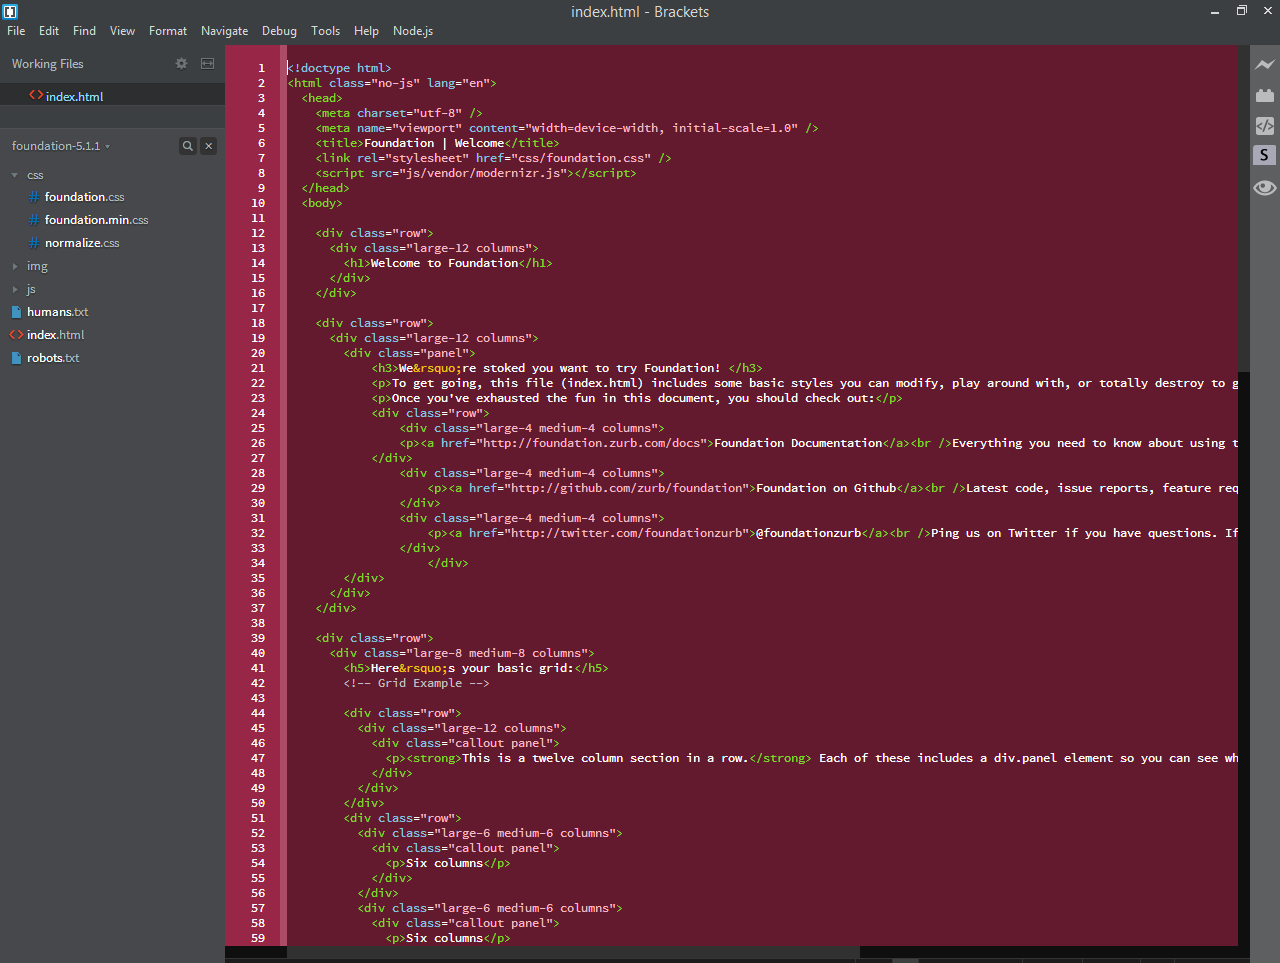Click the X button next to project search
The width and height of the screenshot is (1280, 963).
(x=208, y=146)
